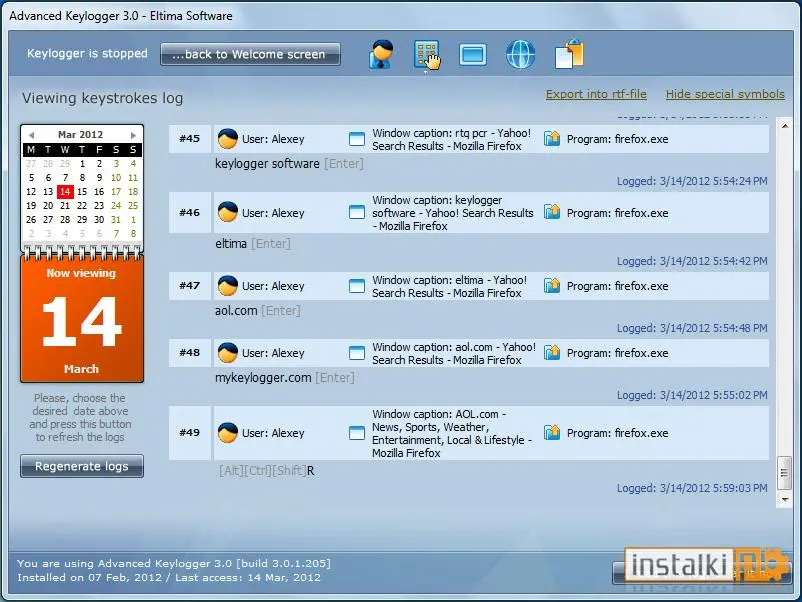Click program icon in entry #45
This screenshot has width=802, height=602.
[552, 138]
